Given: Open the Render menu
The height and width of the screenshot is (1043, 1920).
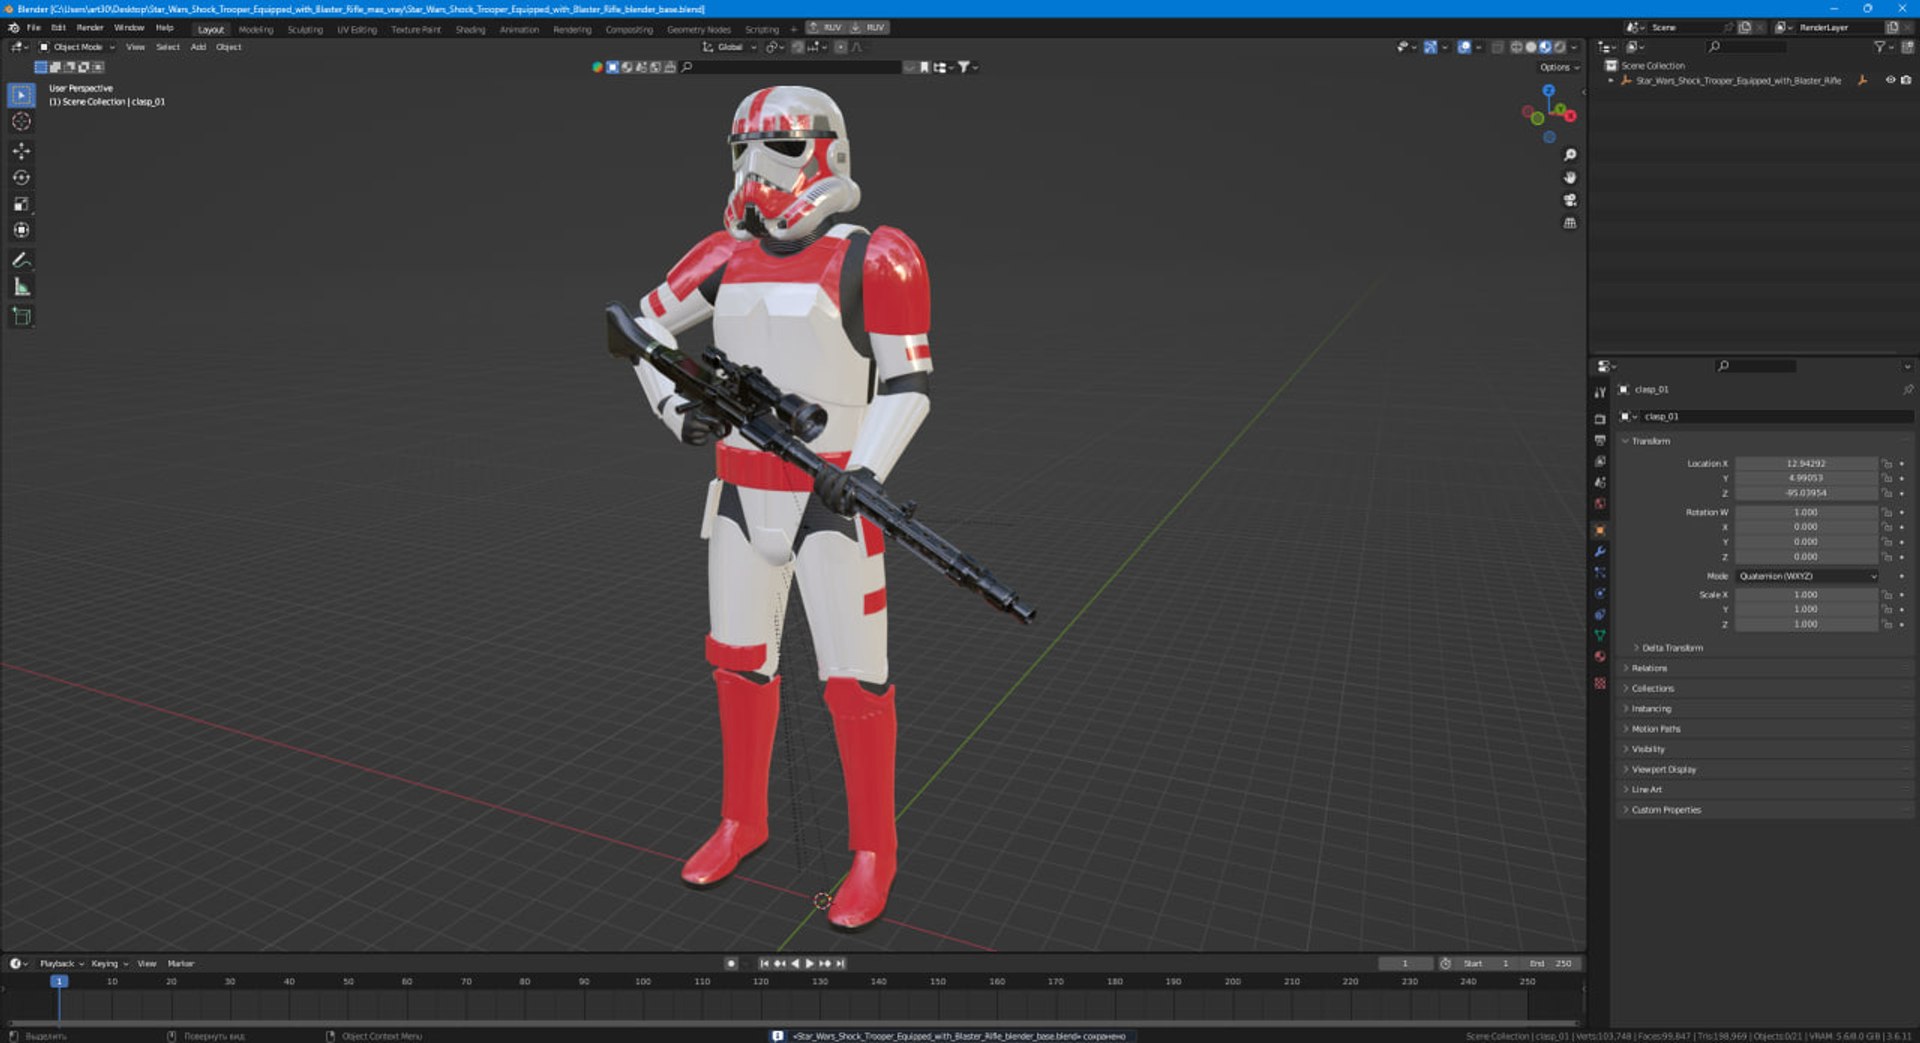Looking at the screenshot, I should [90, 28].
